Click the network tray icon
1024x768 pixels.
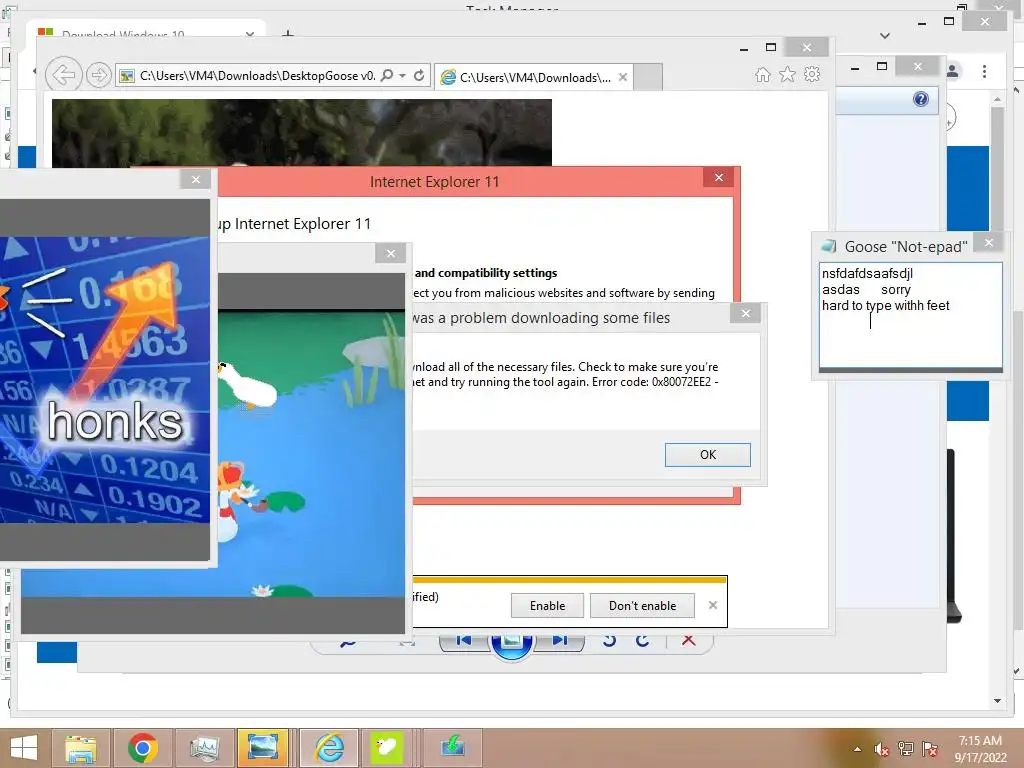pos(906,749)
